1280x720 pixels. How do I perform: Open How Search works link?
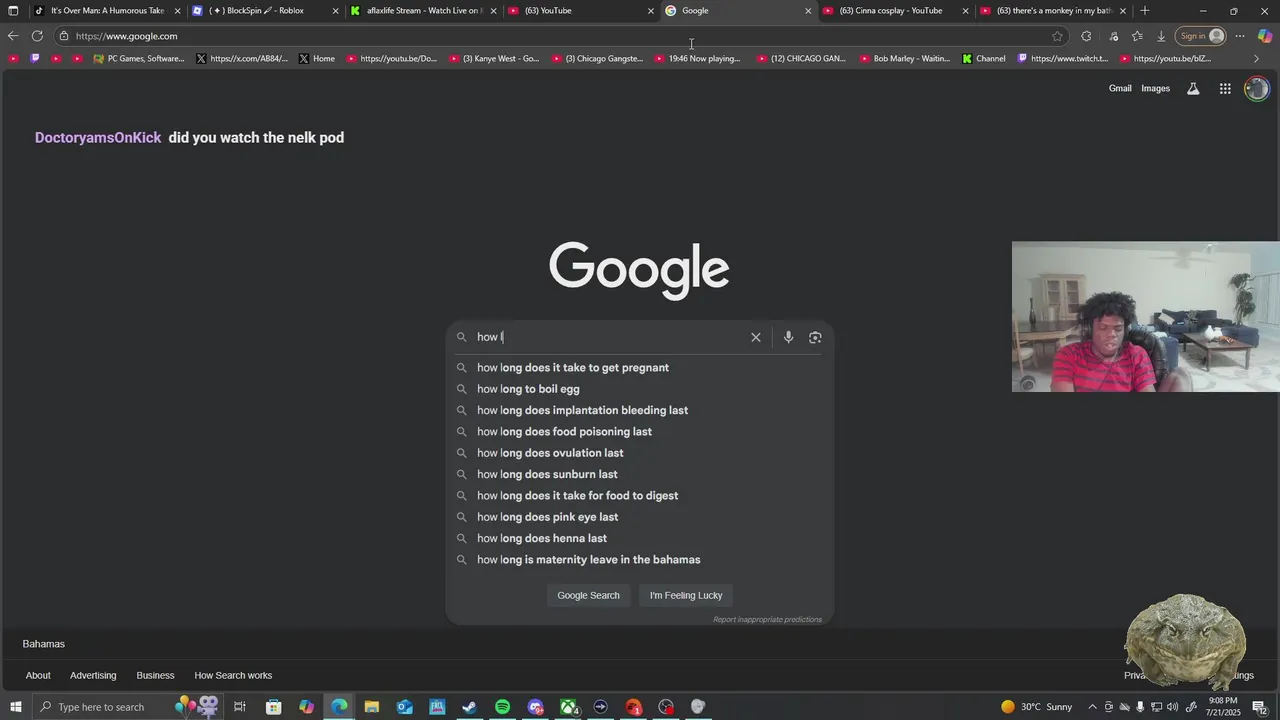click(x=233, y=675)
